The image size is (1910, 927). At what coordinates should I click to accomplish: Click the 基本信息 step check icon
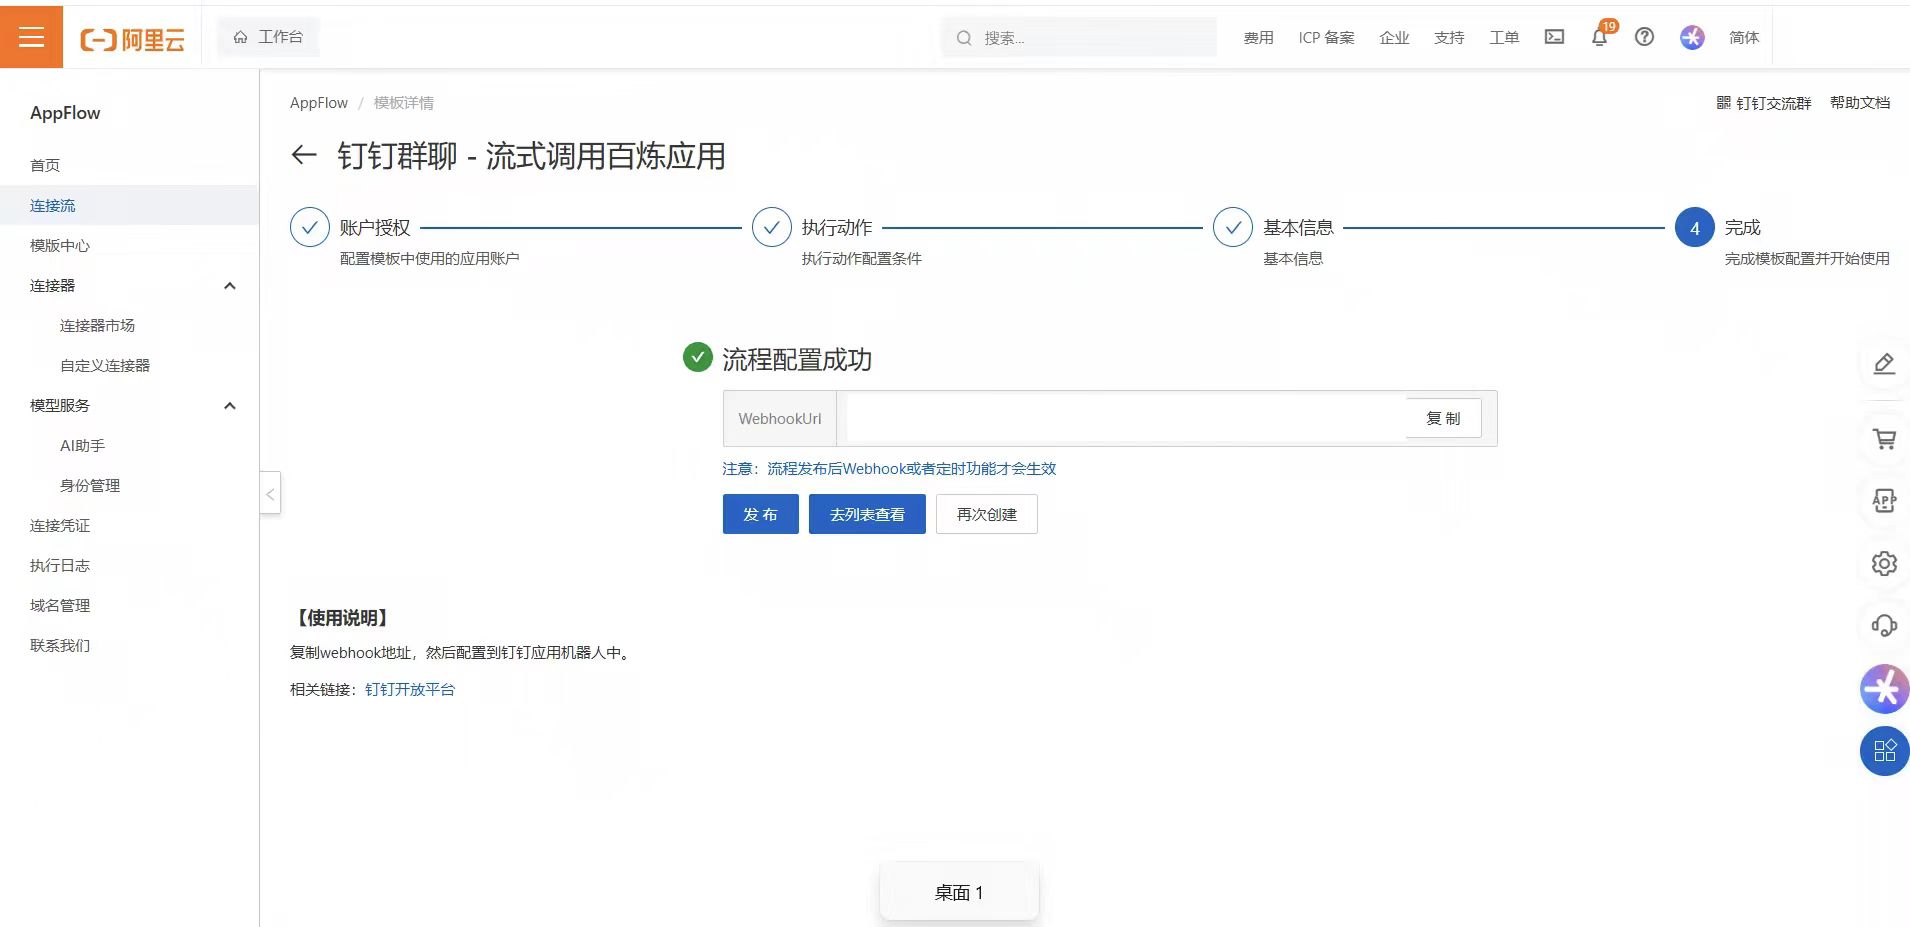(1233, 228)
